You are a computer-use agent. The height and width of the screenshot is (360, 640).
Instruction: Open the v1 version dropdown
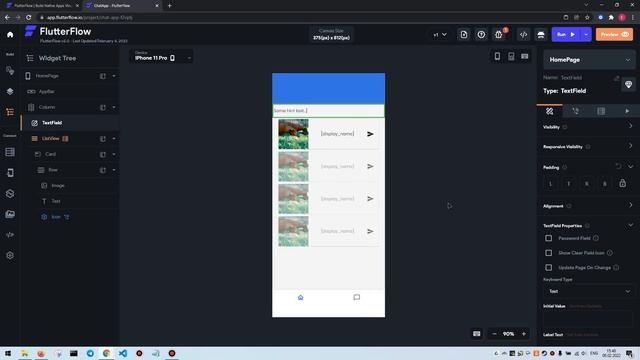tap(440, 35)
